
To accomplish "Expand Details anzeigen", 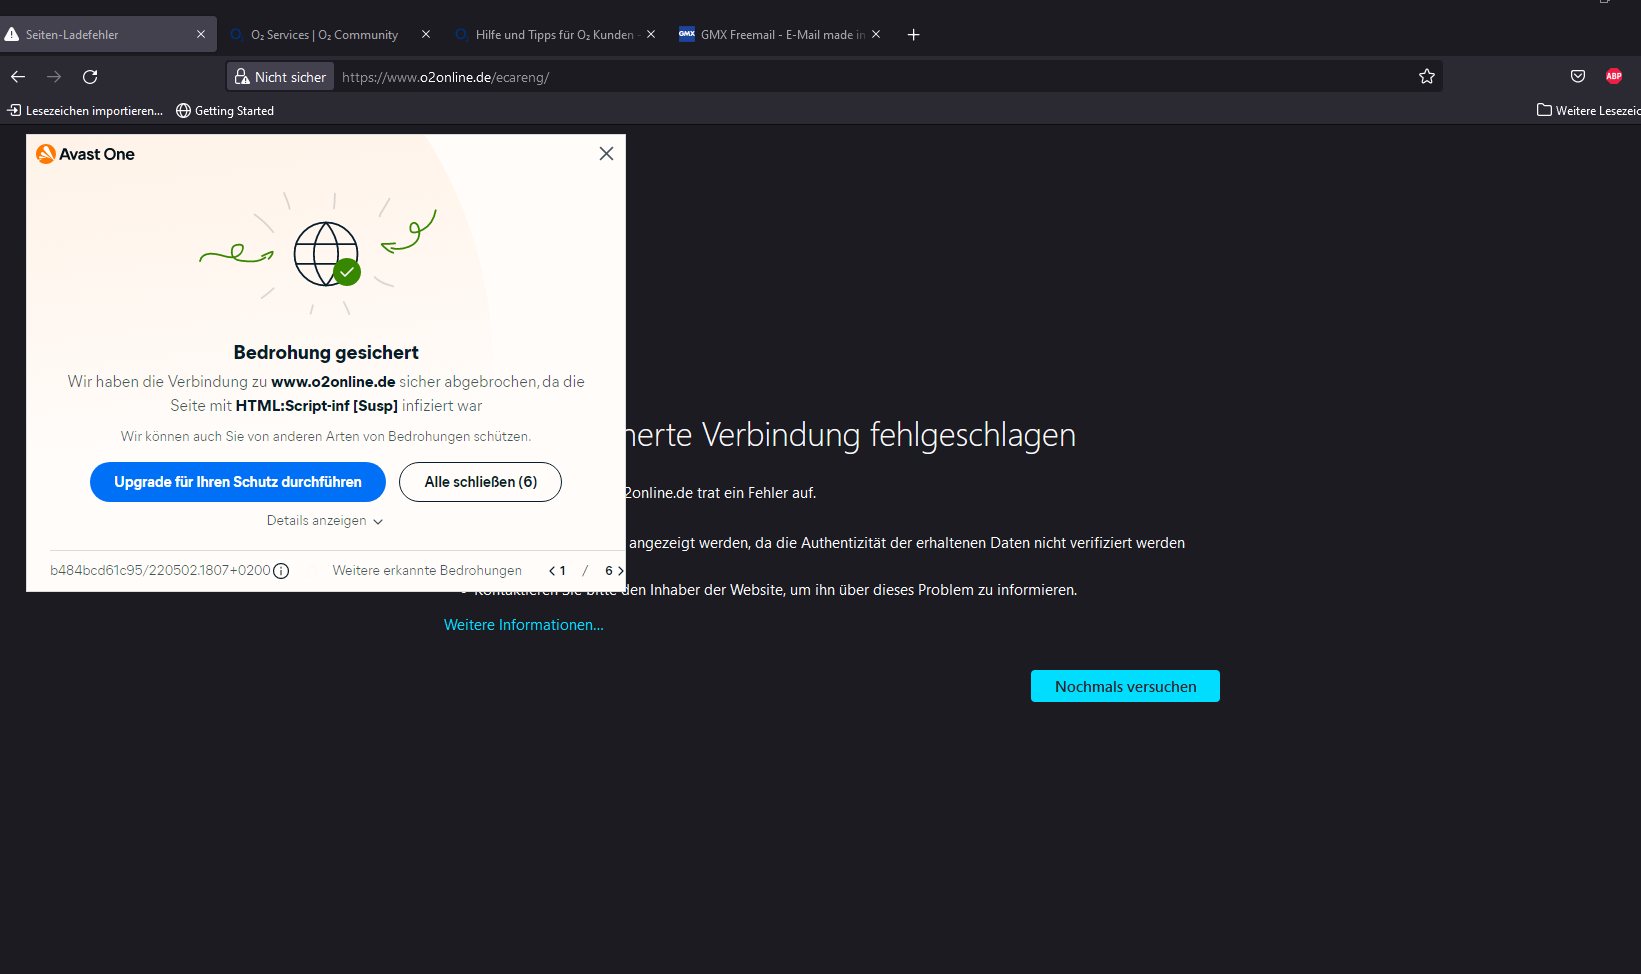I will (325, 521).
